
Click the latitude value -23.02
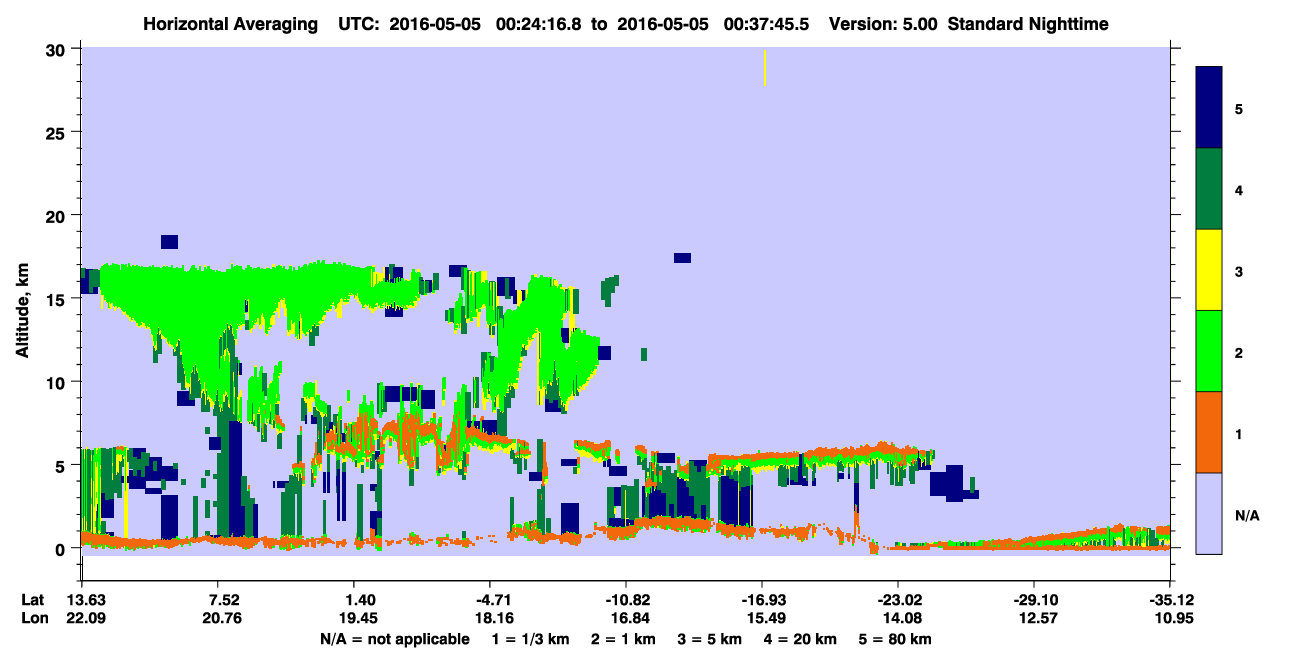coord(898,600)
